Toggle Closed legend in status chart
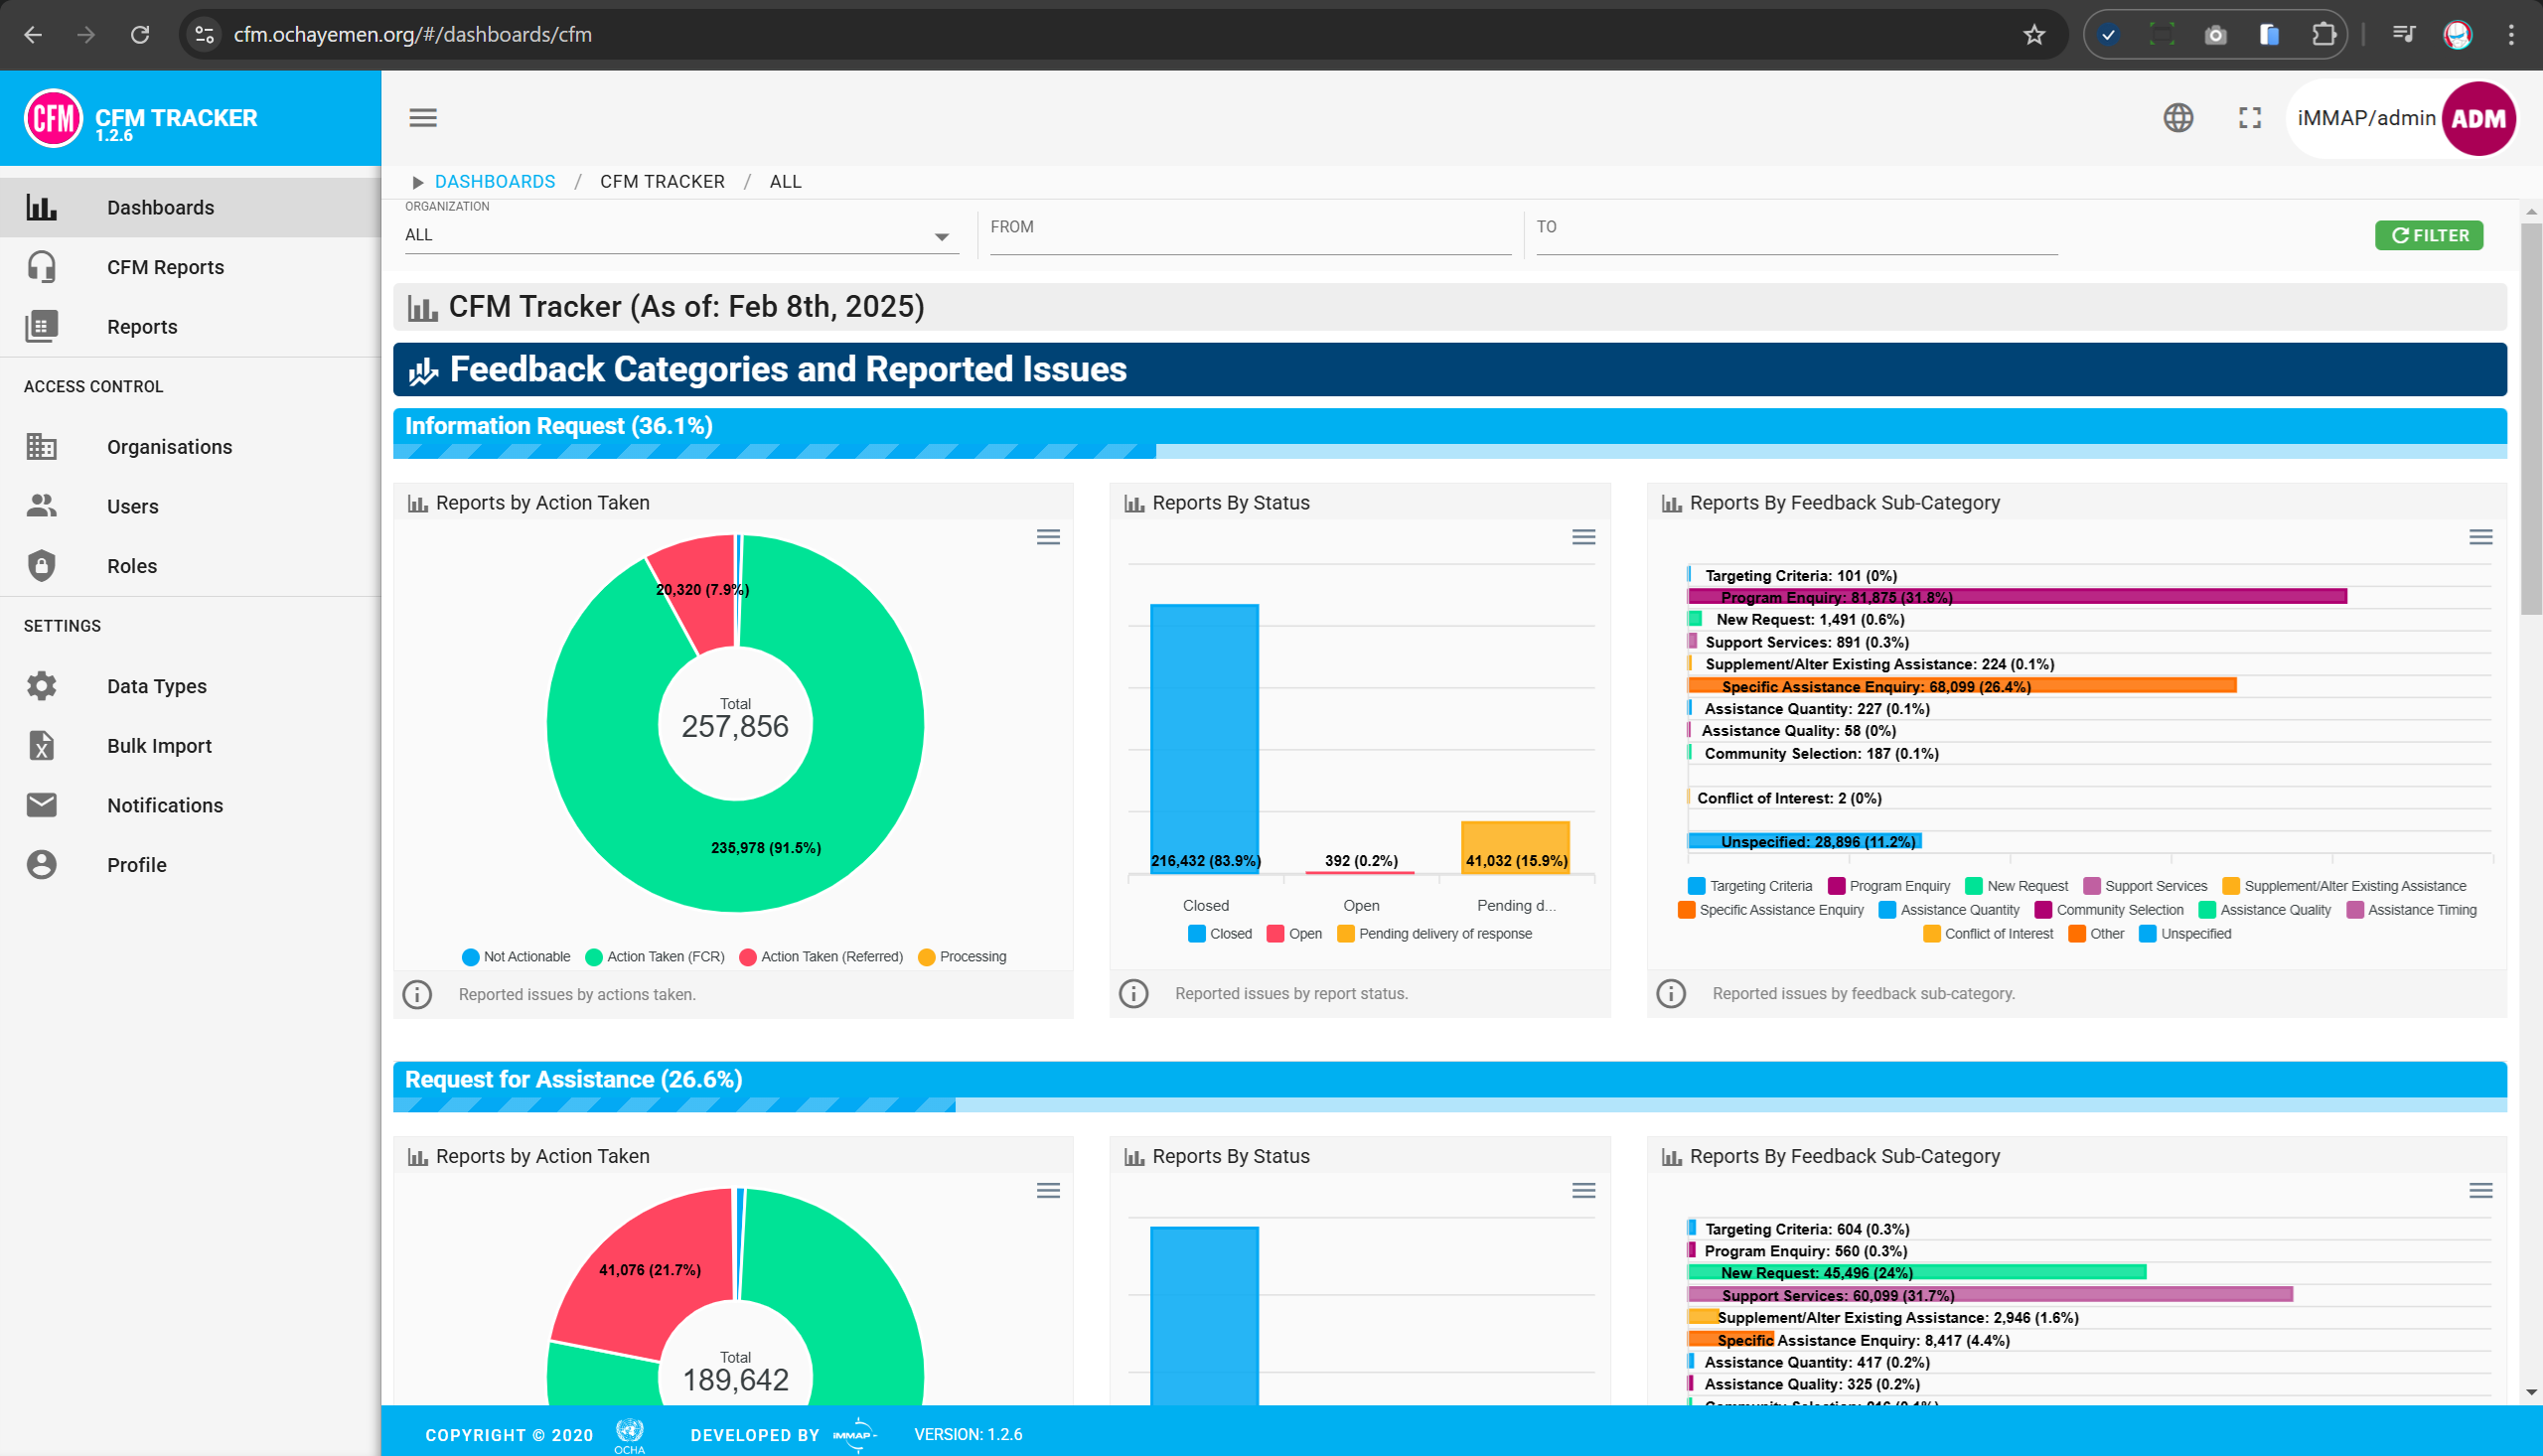Viewport: 2543px width, 1456px height. [x=1220, y=934]
